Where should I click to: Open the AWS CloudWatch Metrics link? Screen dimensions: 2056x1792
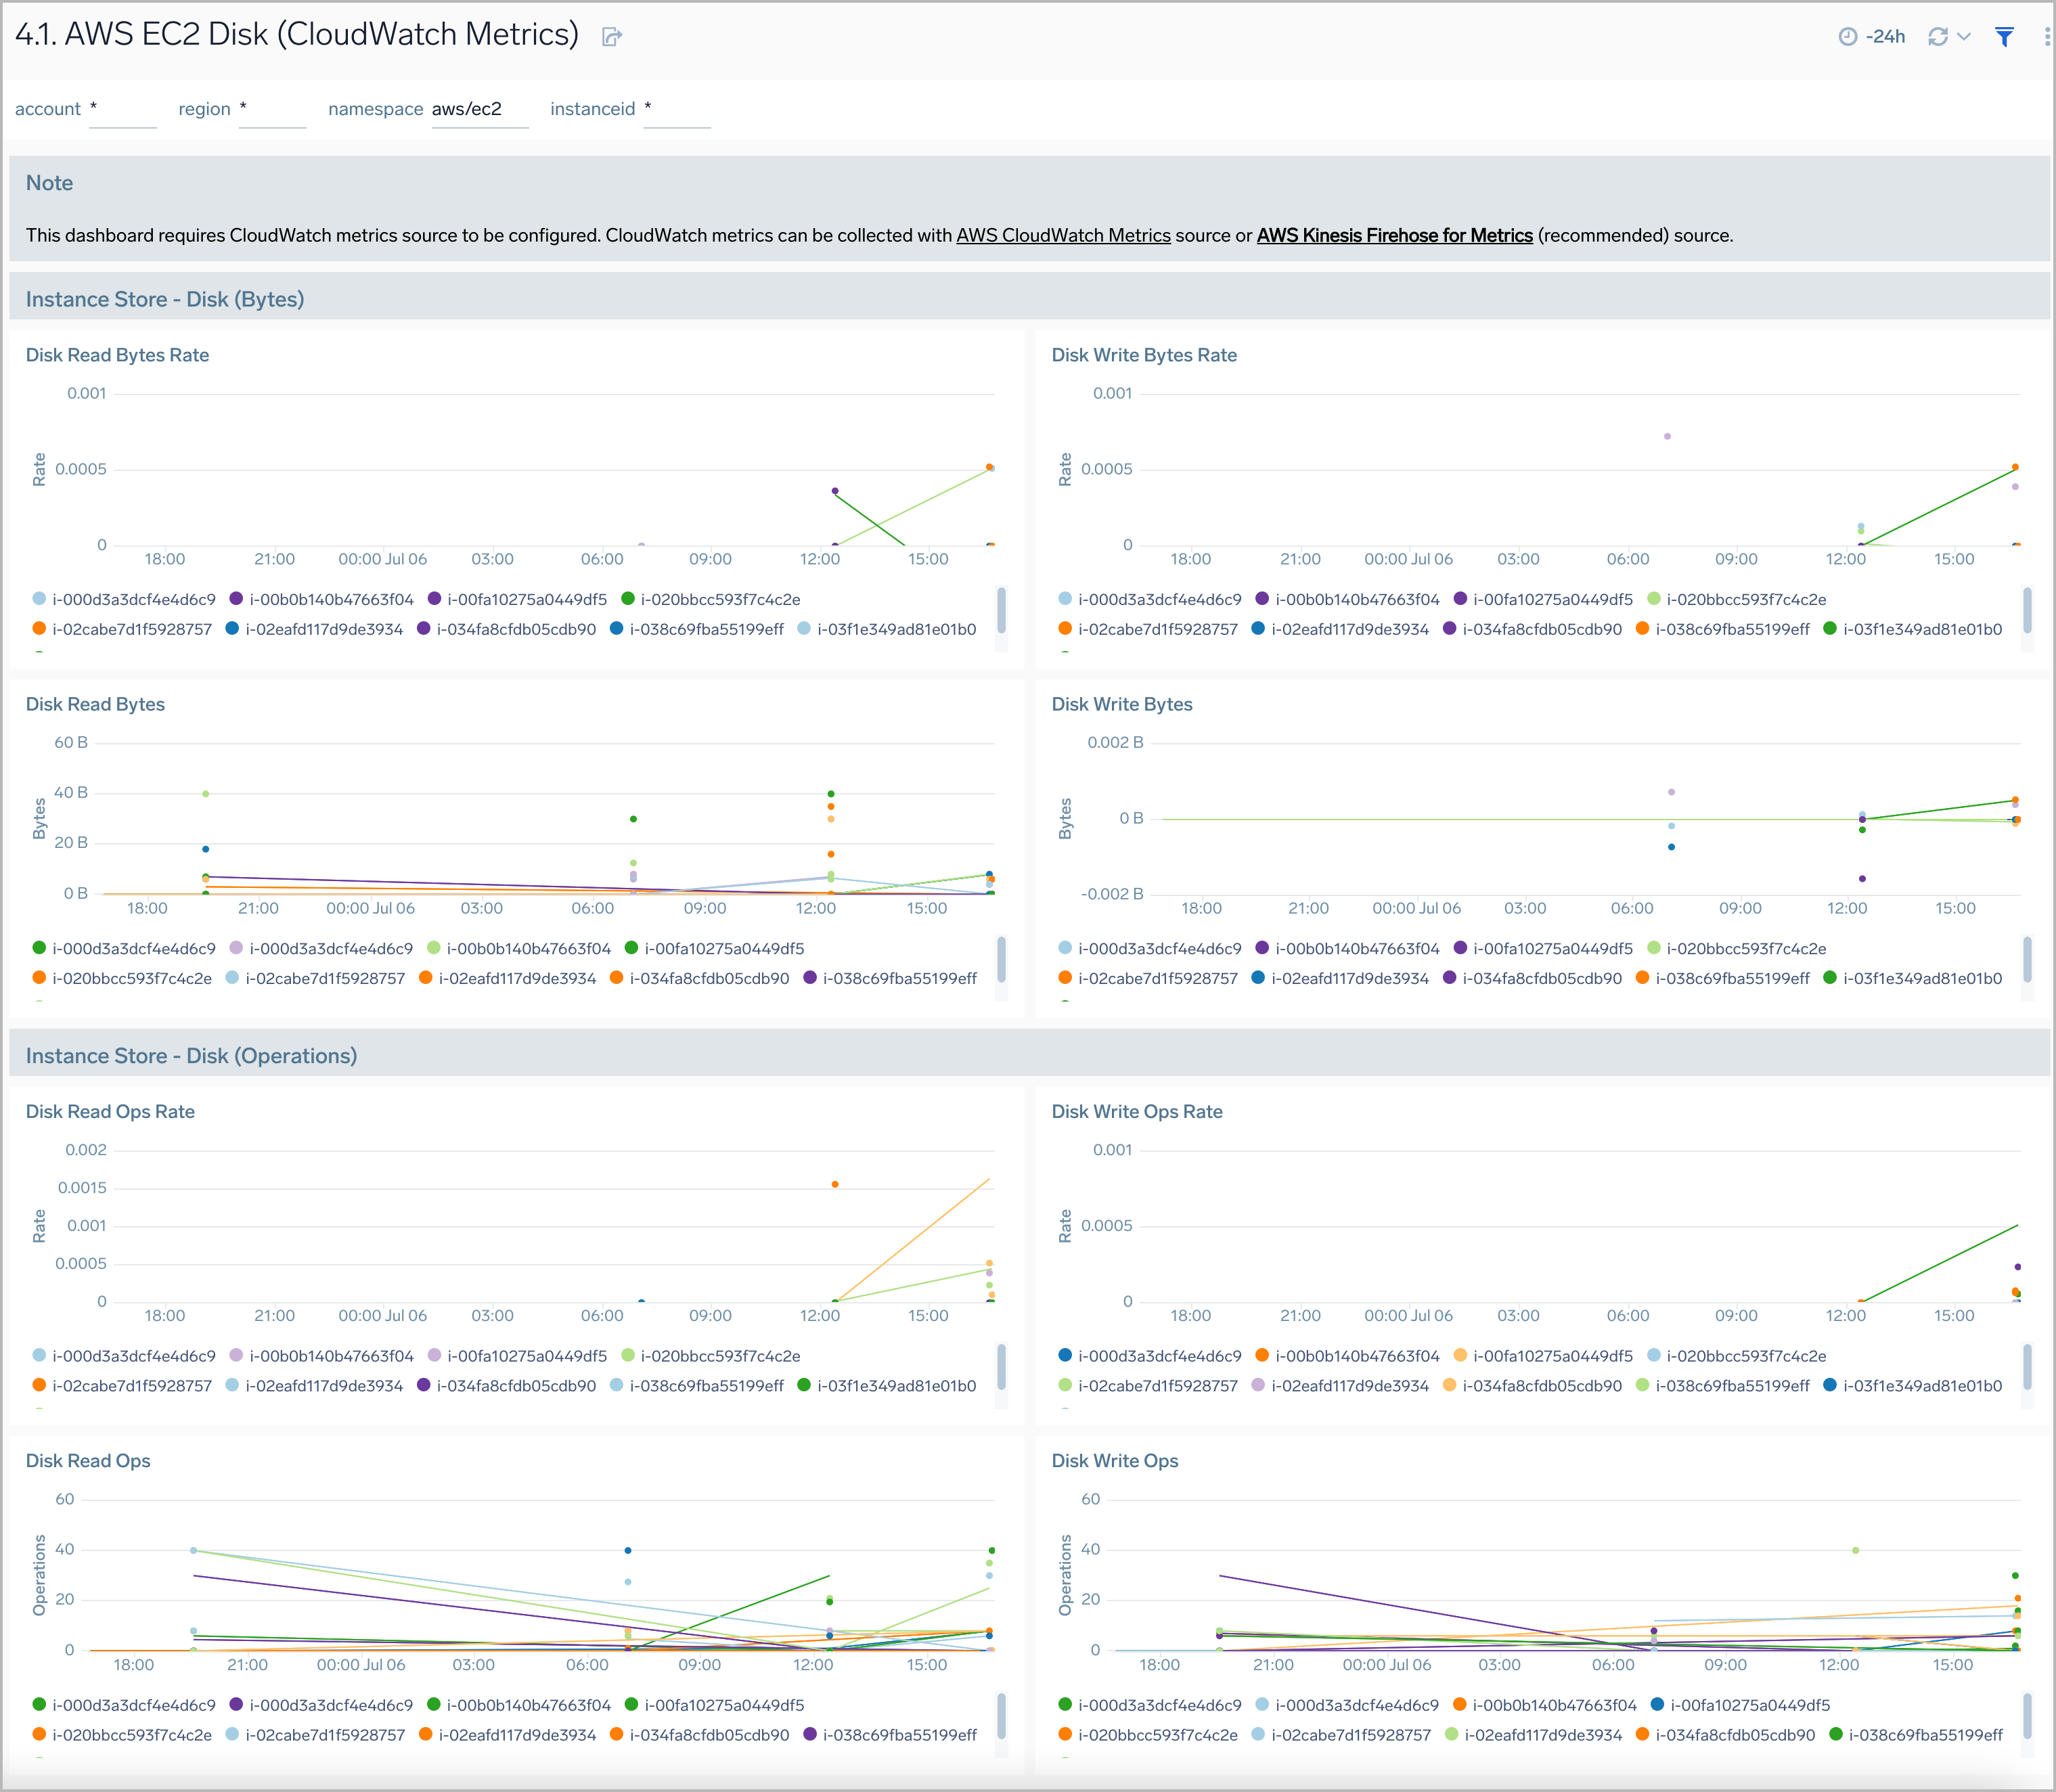[x=1063, y=236]
